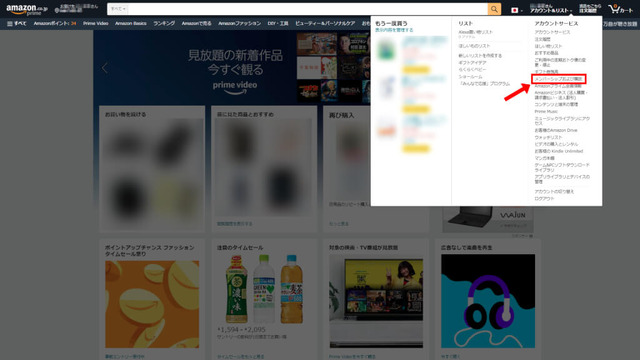Click メンバーシップおよび購読 in account menu
Screen dimensions: 640x360
(559, 79)
